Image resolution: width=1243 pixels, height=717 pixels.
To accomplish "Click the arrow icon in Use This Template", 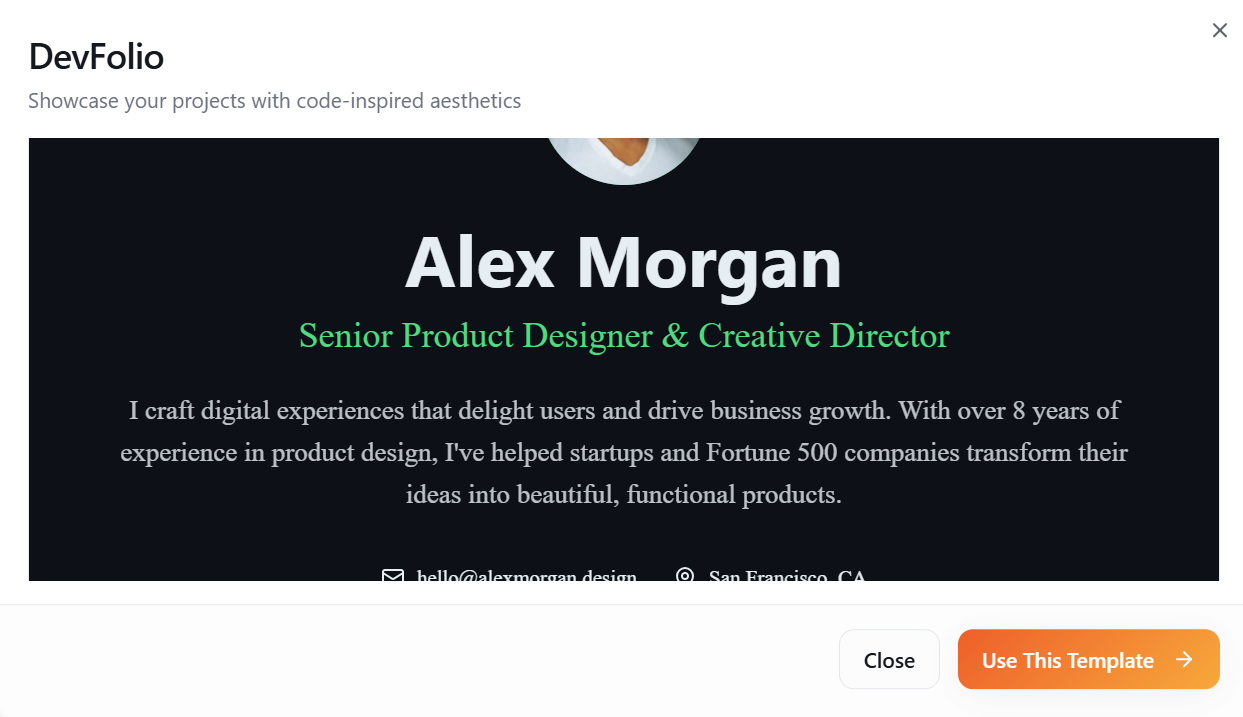I will (x=1184, y=660).
